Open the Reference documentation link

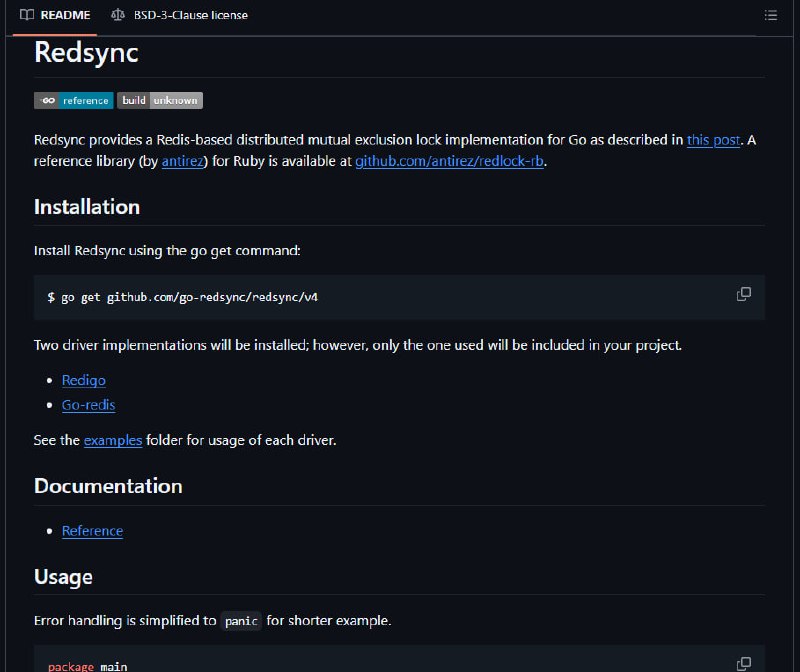point(92,531)
